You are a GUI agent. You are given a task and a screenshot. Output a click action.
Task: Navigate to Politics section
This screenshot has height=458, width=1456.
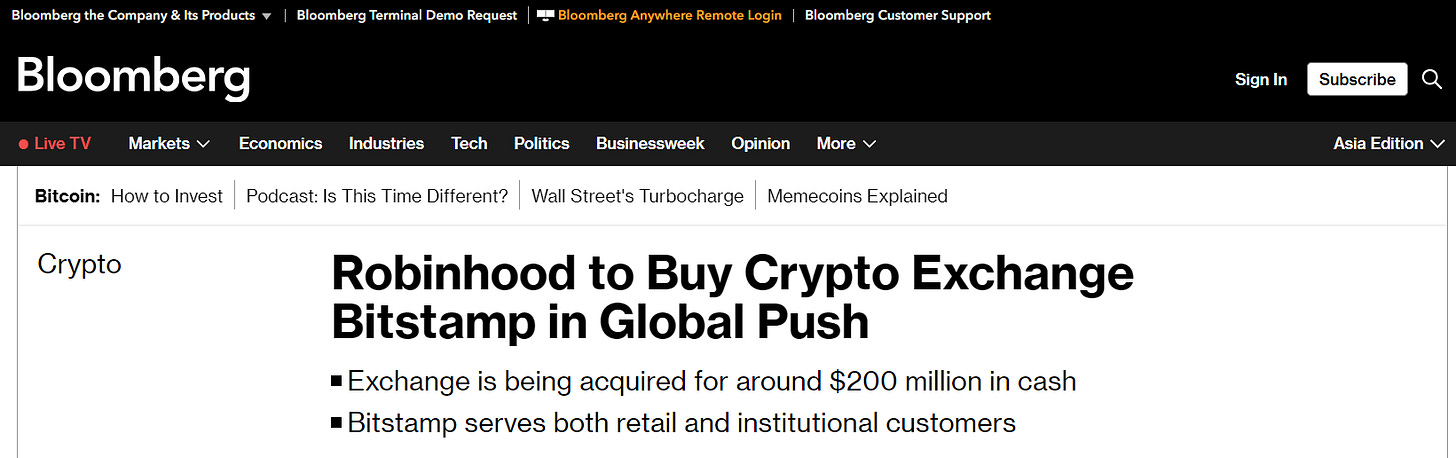pos(541,144)
